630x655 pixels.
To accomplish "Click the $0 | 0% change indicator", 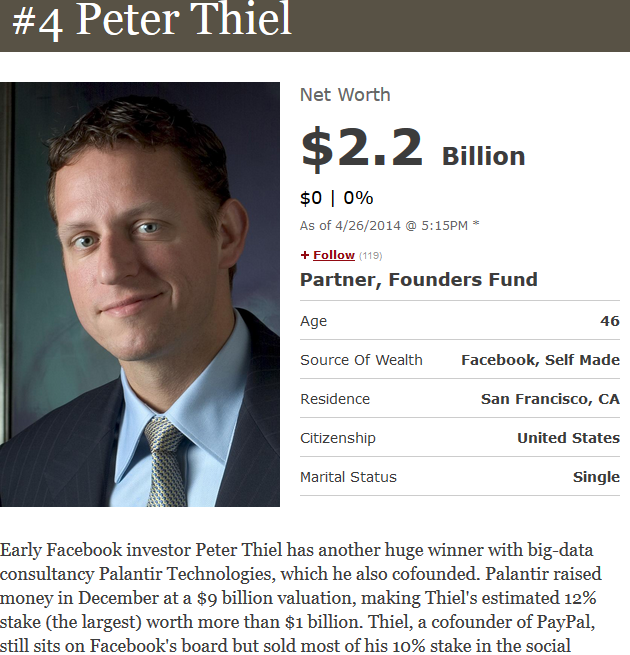I will pos(336,198).
